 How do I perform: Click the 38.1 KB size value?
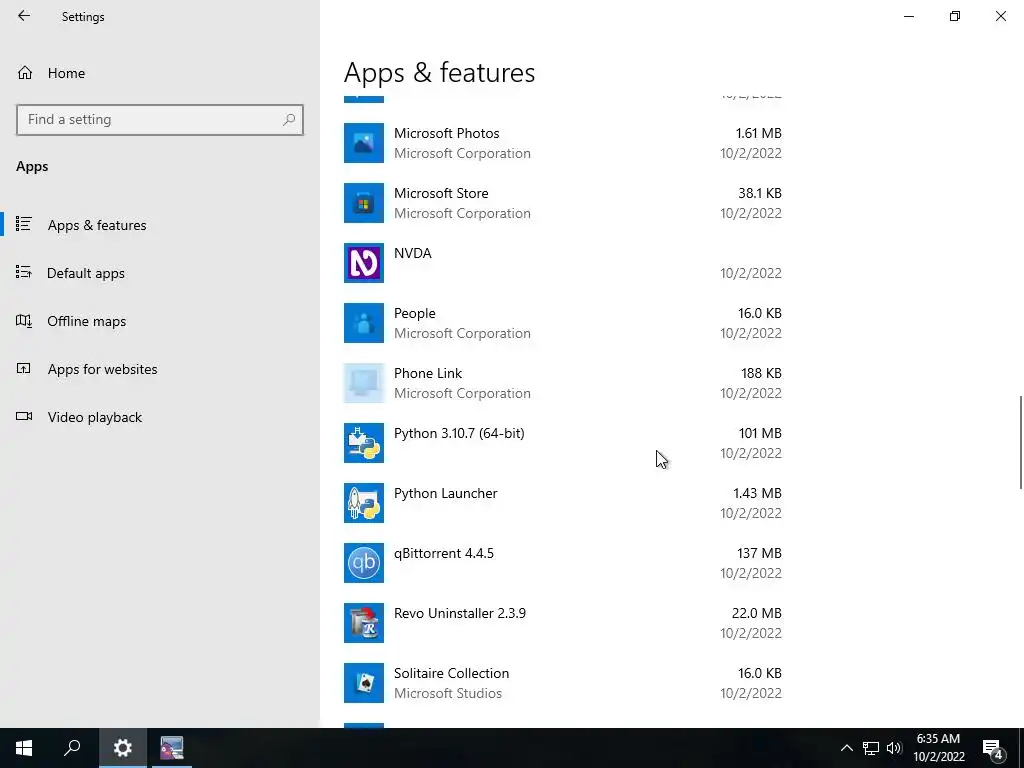point(760,193)
